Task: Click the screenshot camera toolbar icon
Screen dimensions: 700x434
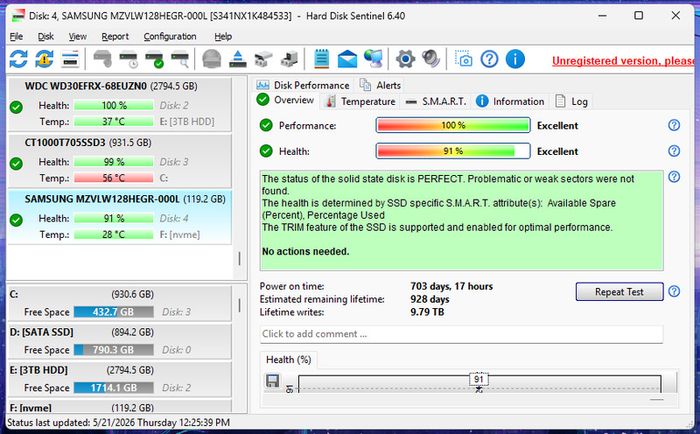Action: pyautogui.click(x=463, y=59)
